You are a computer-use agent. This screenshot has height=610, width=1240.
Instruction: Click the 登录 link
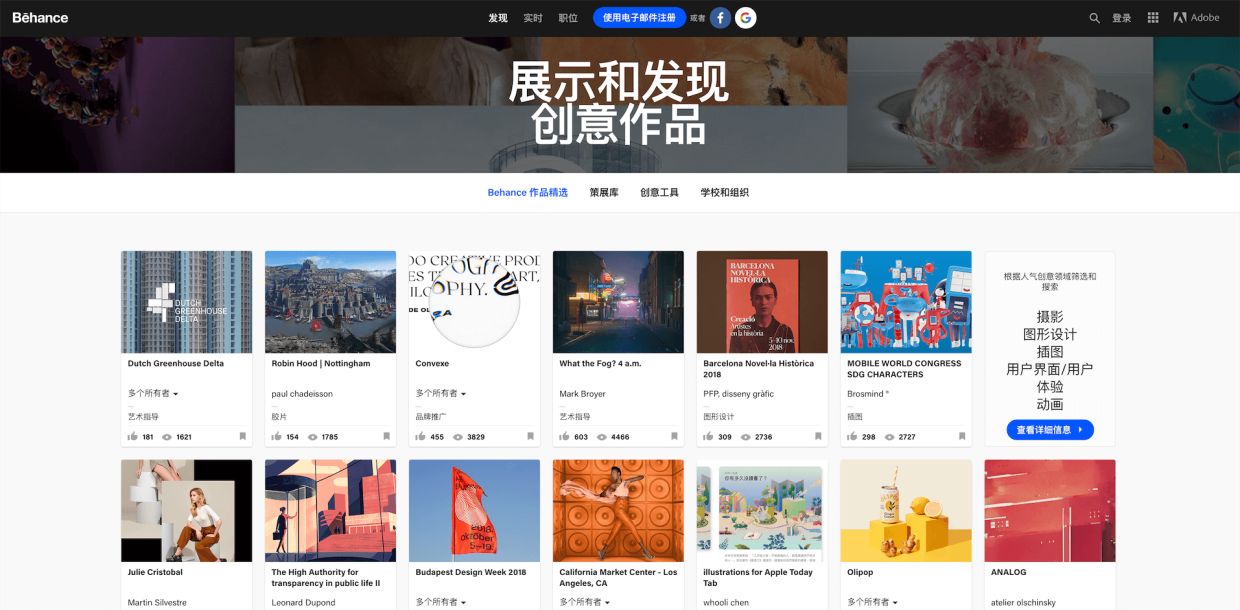tap(1122, 18)
